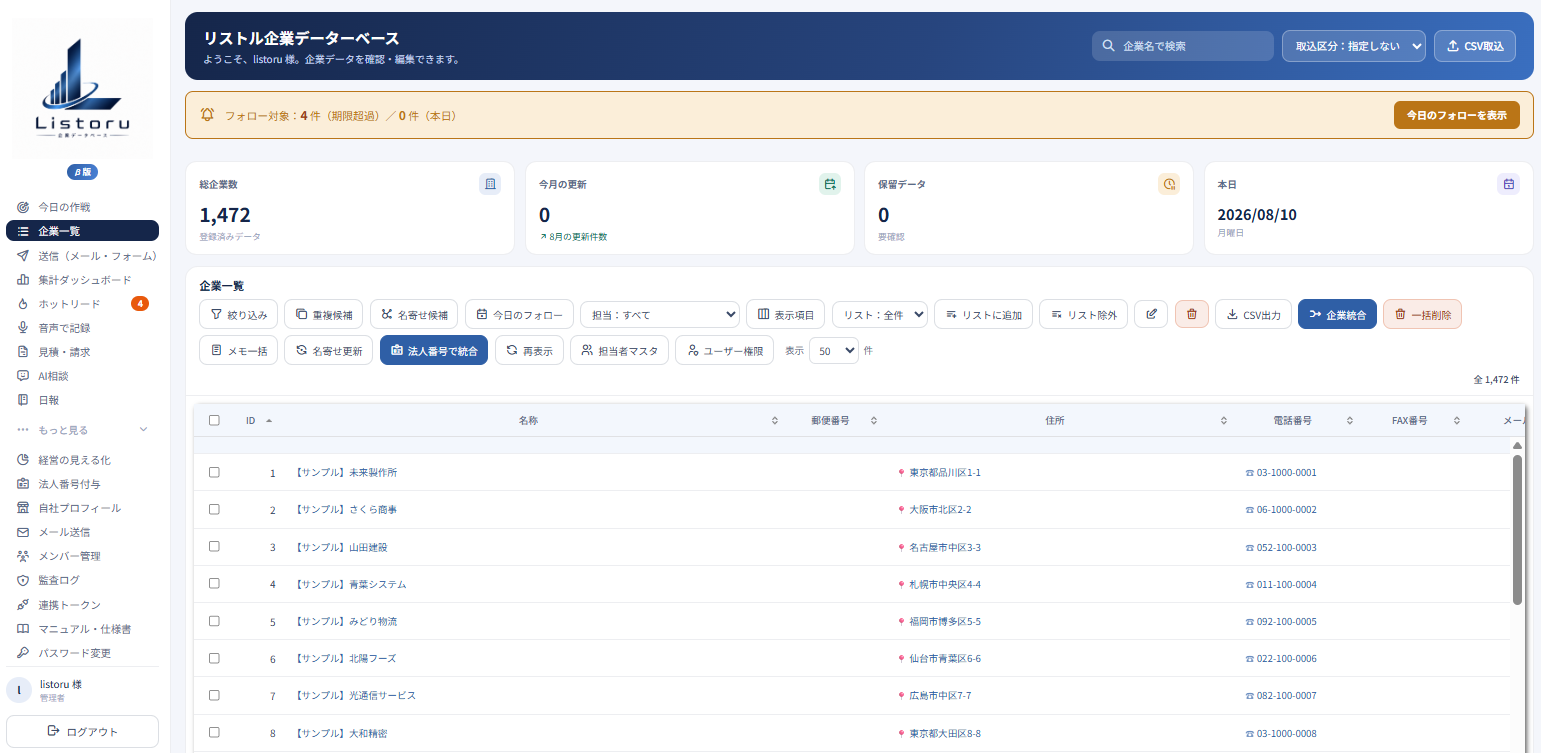Viewport: 1541px width, 753px height.
Task: Click the bell icon in follow banner
Action: (208, 115)
